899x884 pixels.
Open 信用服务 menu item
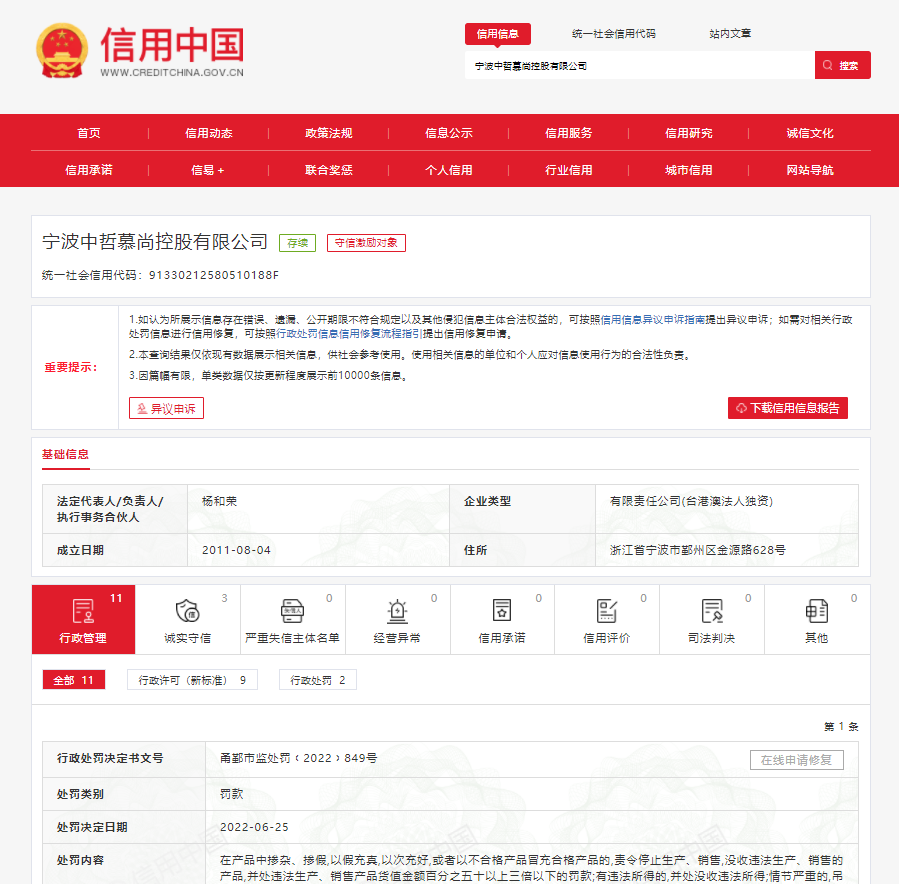point(569,133)
